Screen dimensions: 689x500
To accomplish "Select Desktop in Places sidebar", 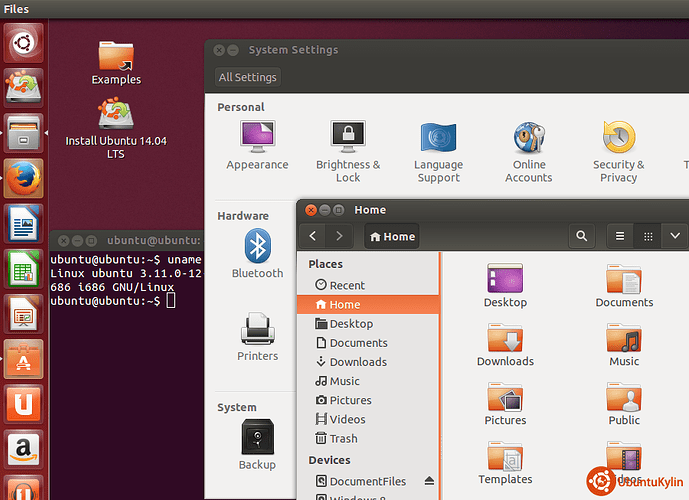I will coord(368,324).
